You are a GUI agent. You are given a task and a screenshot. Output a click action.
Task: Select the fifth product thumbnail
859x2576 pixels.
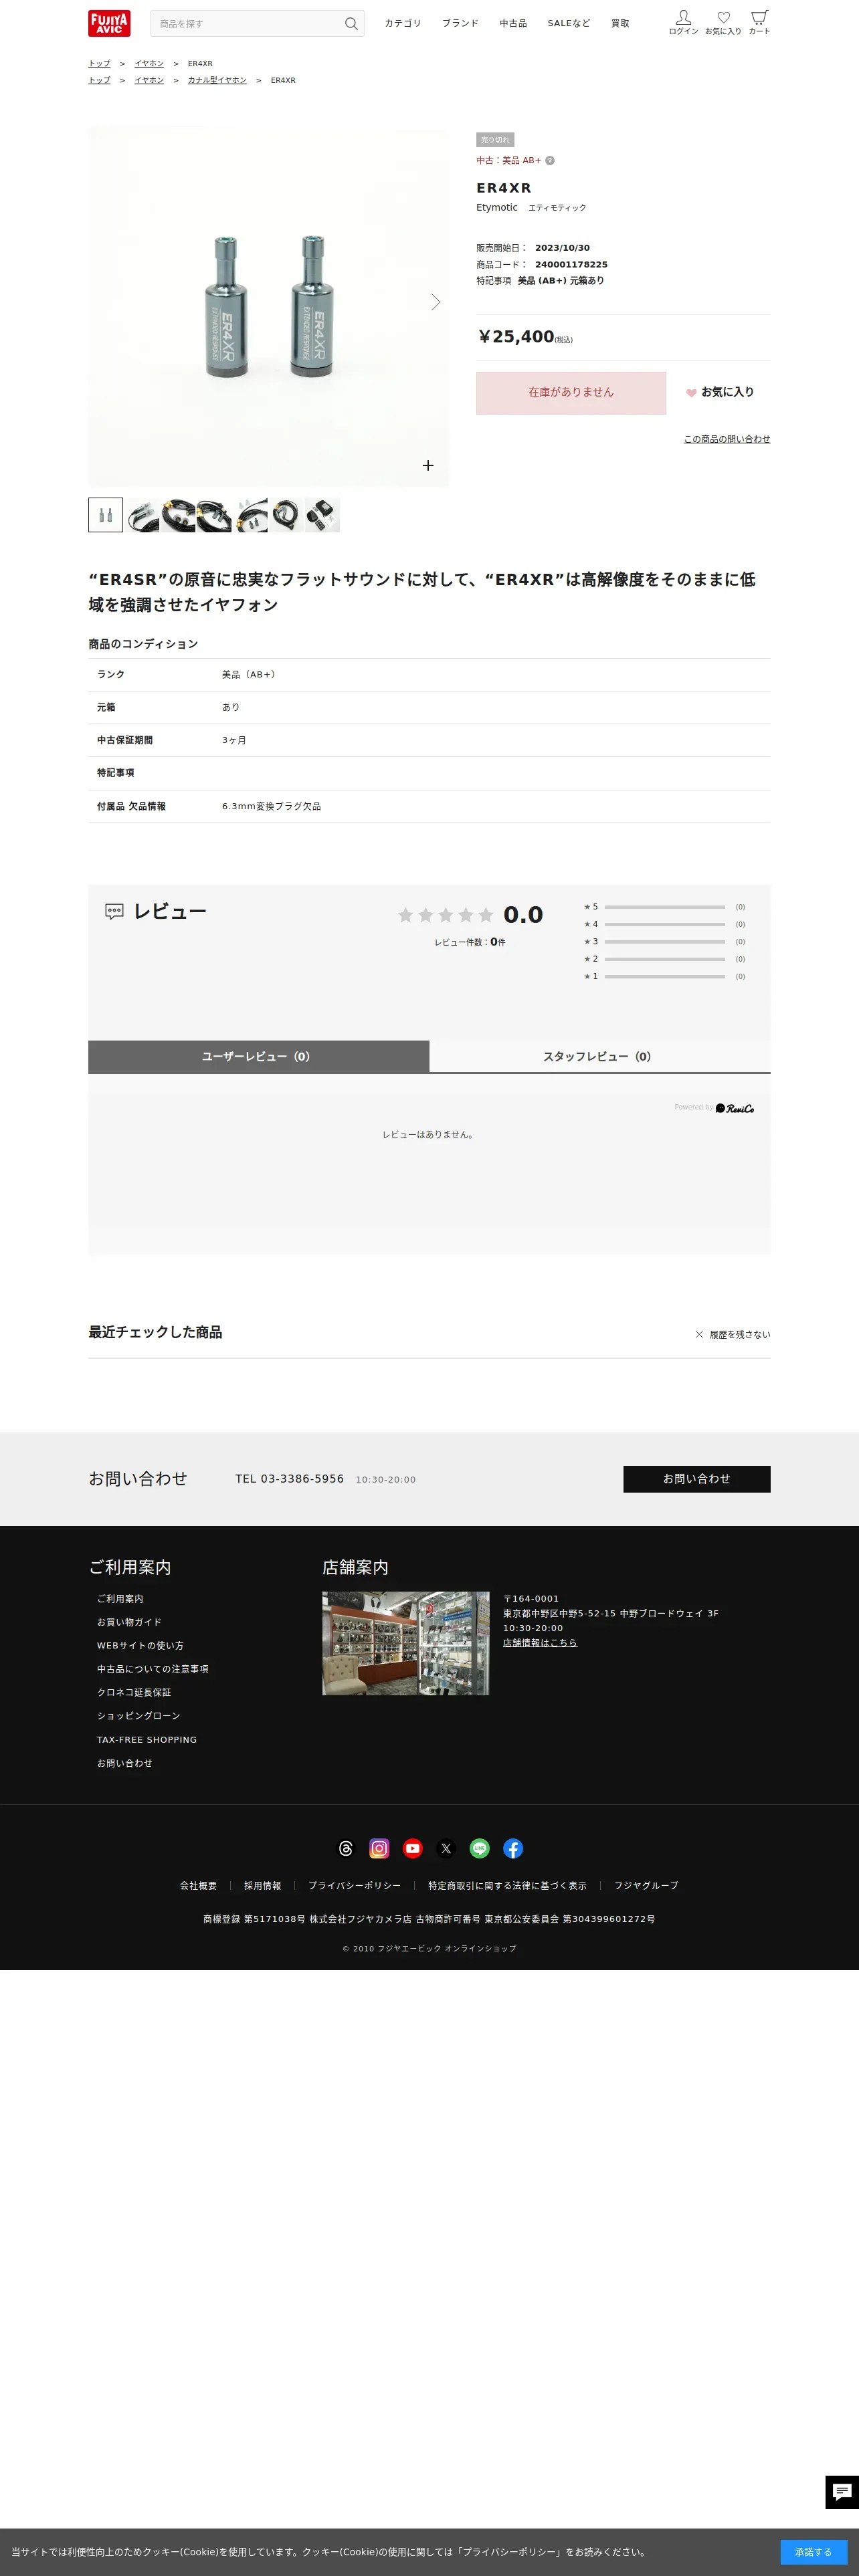251,515
